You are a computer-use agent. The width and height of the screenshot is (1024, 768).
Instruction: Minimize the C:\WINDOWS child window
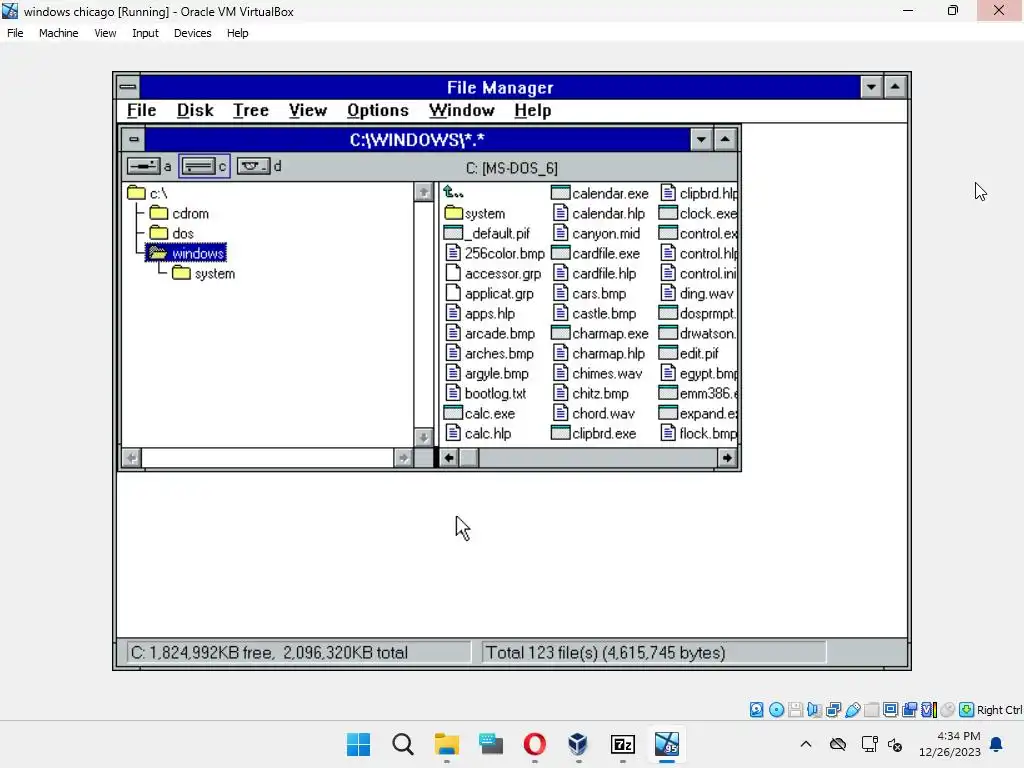[701, 139]
